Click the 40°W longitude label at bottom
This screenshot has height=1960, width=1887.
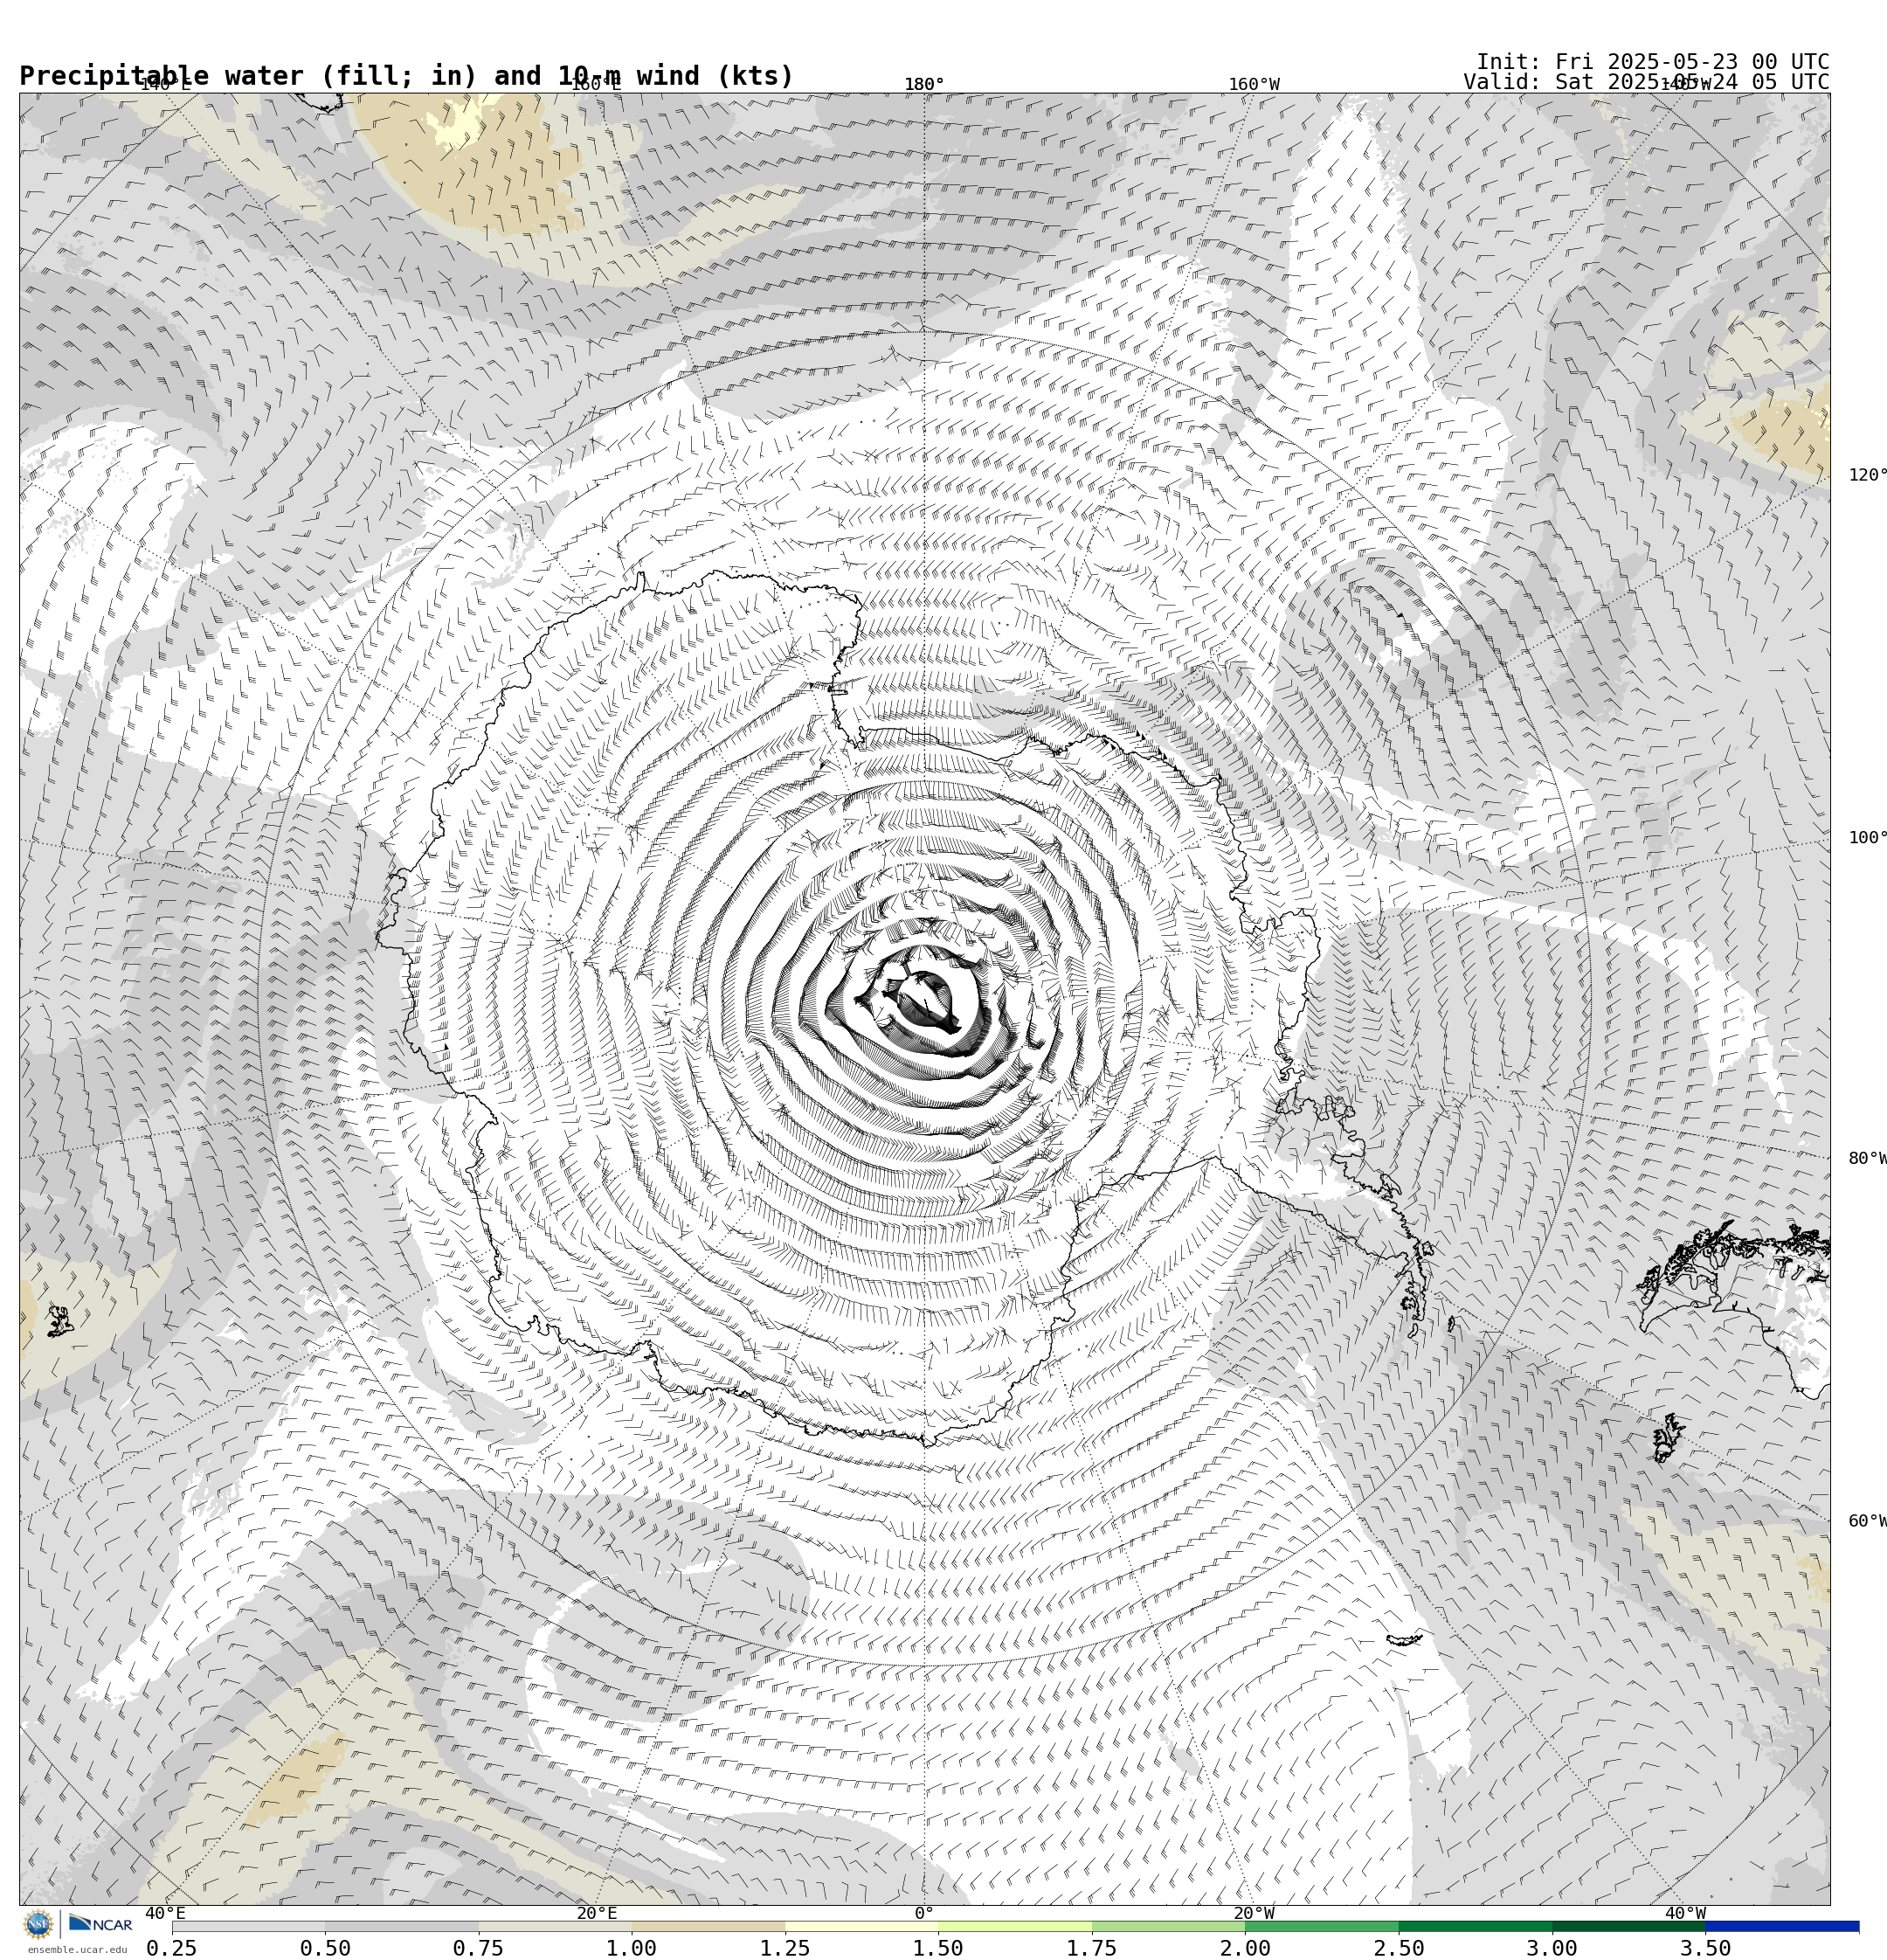1685,1913
